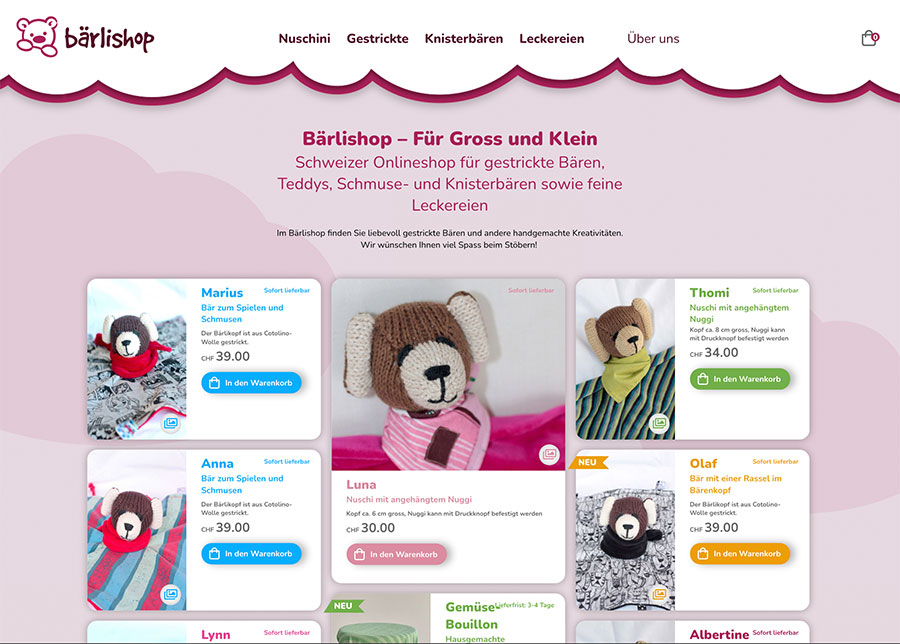This screenshot has width=900, height=644.
Task: Open the shopping cart icon
Action: (x=870, y=38)
